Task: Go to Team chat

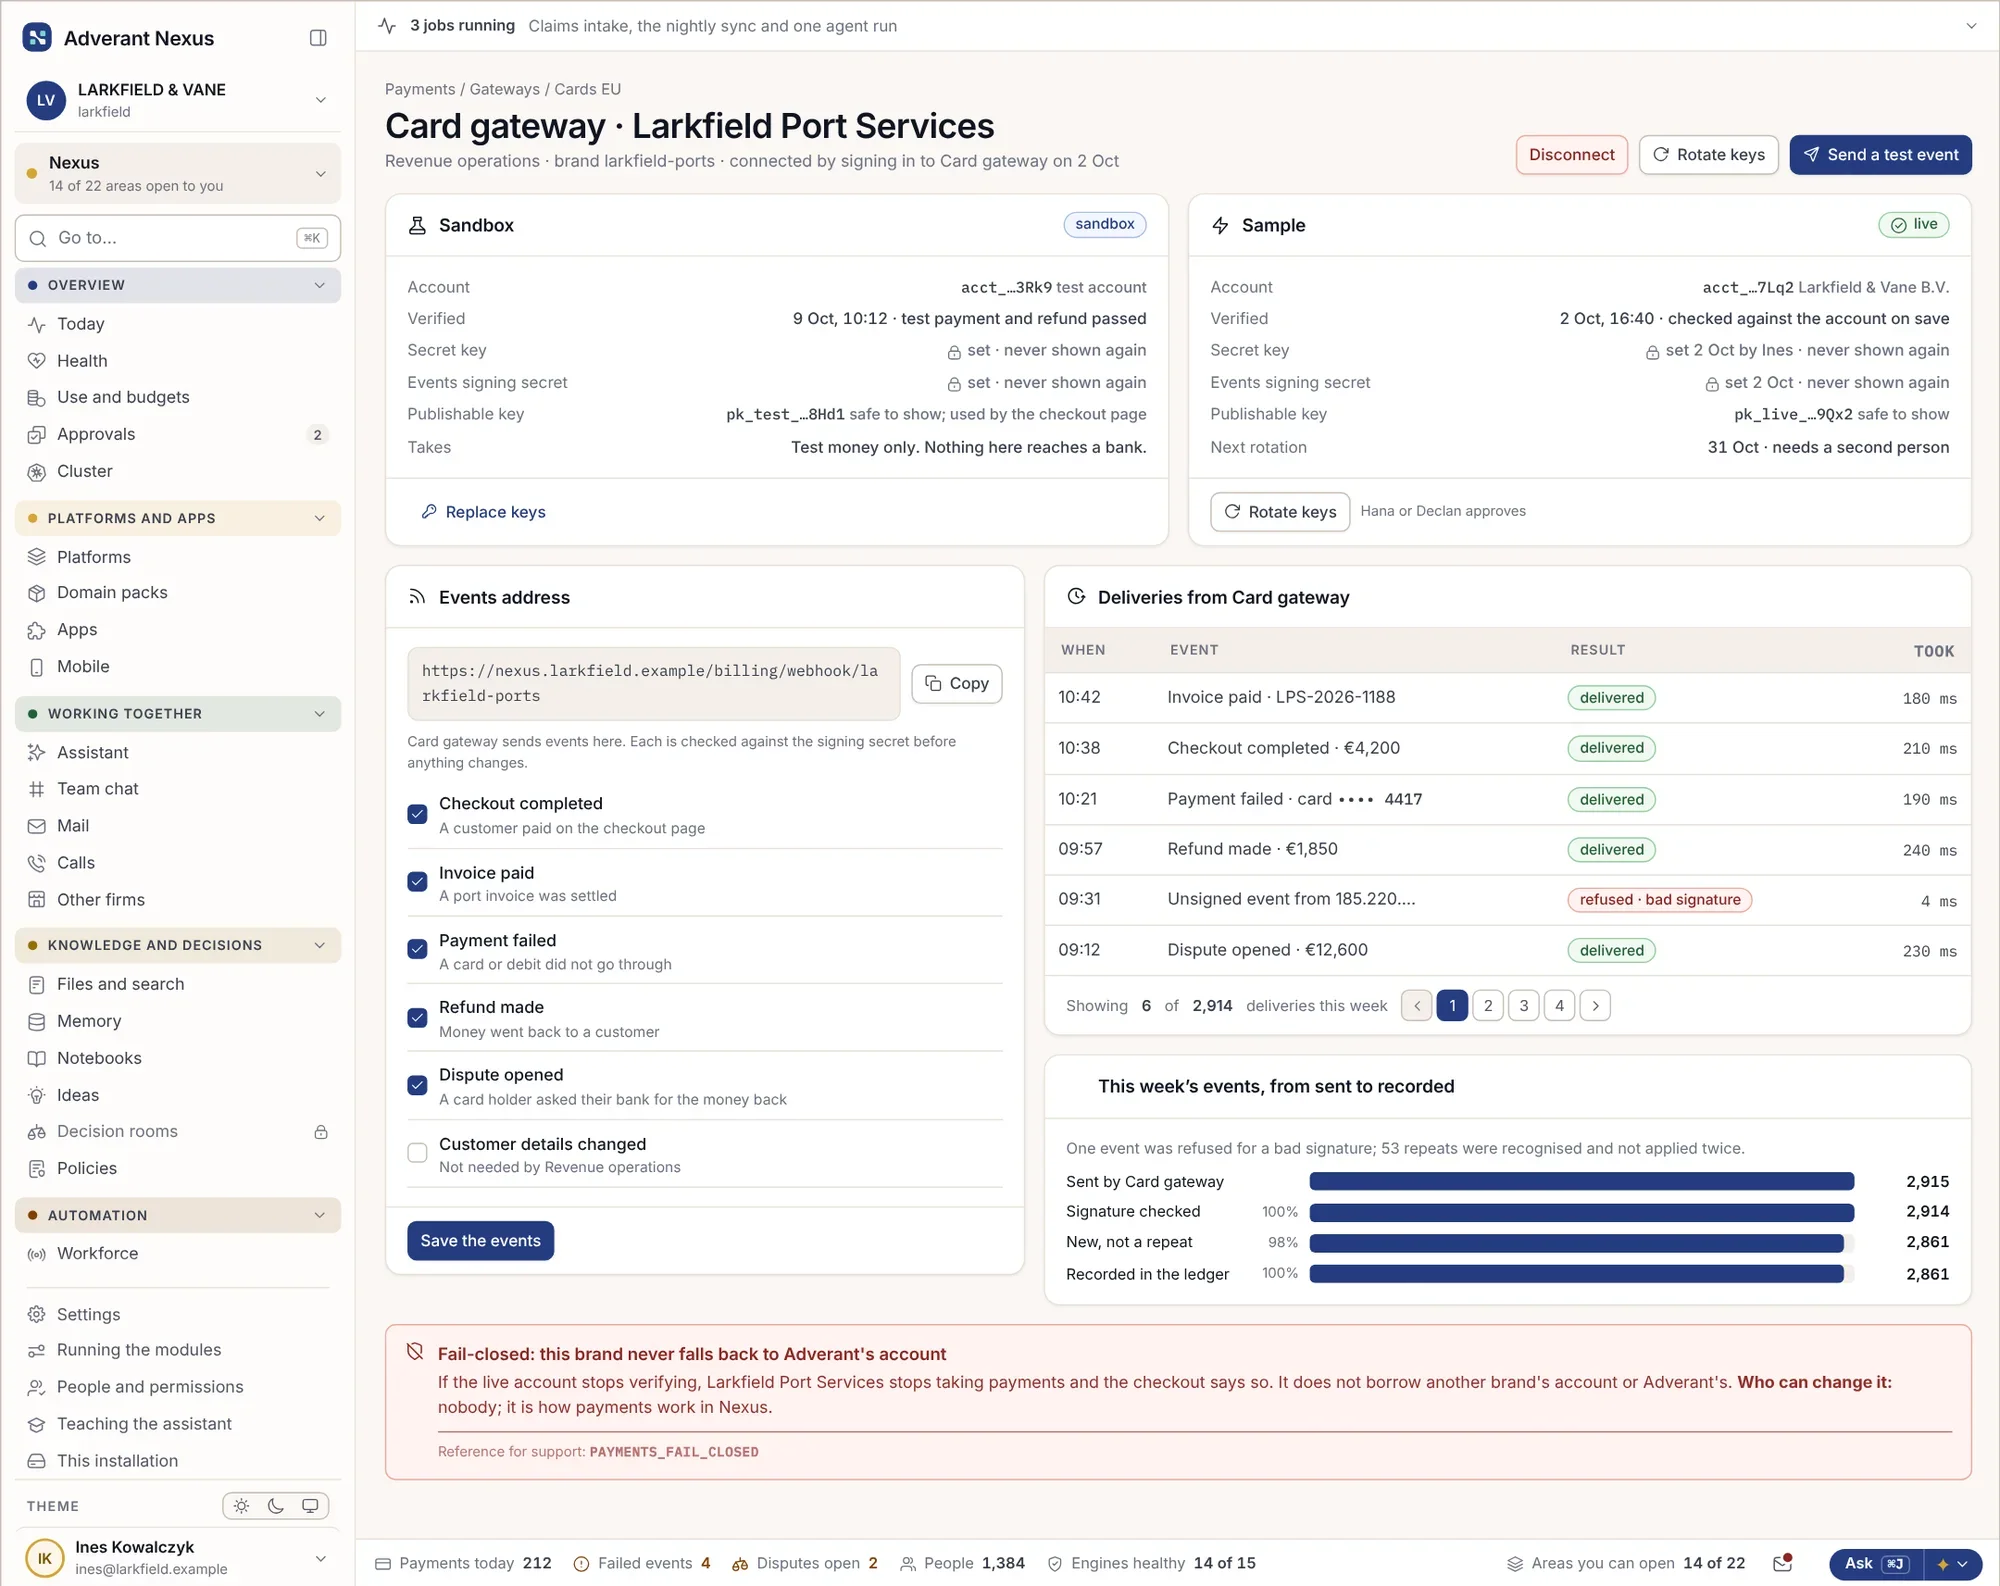Action: point(178,789)
